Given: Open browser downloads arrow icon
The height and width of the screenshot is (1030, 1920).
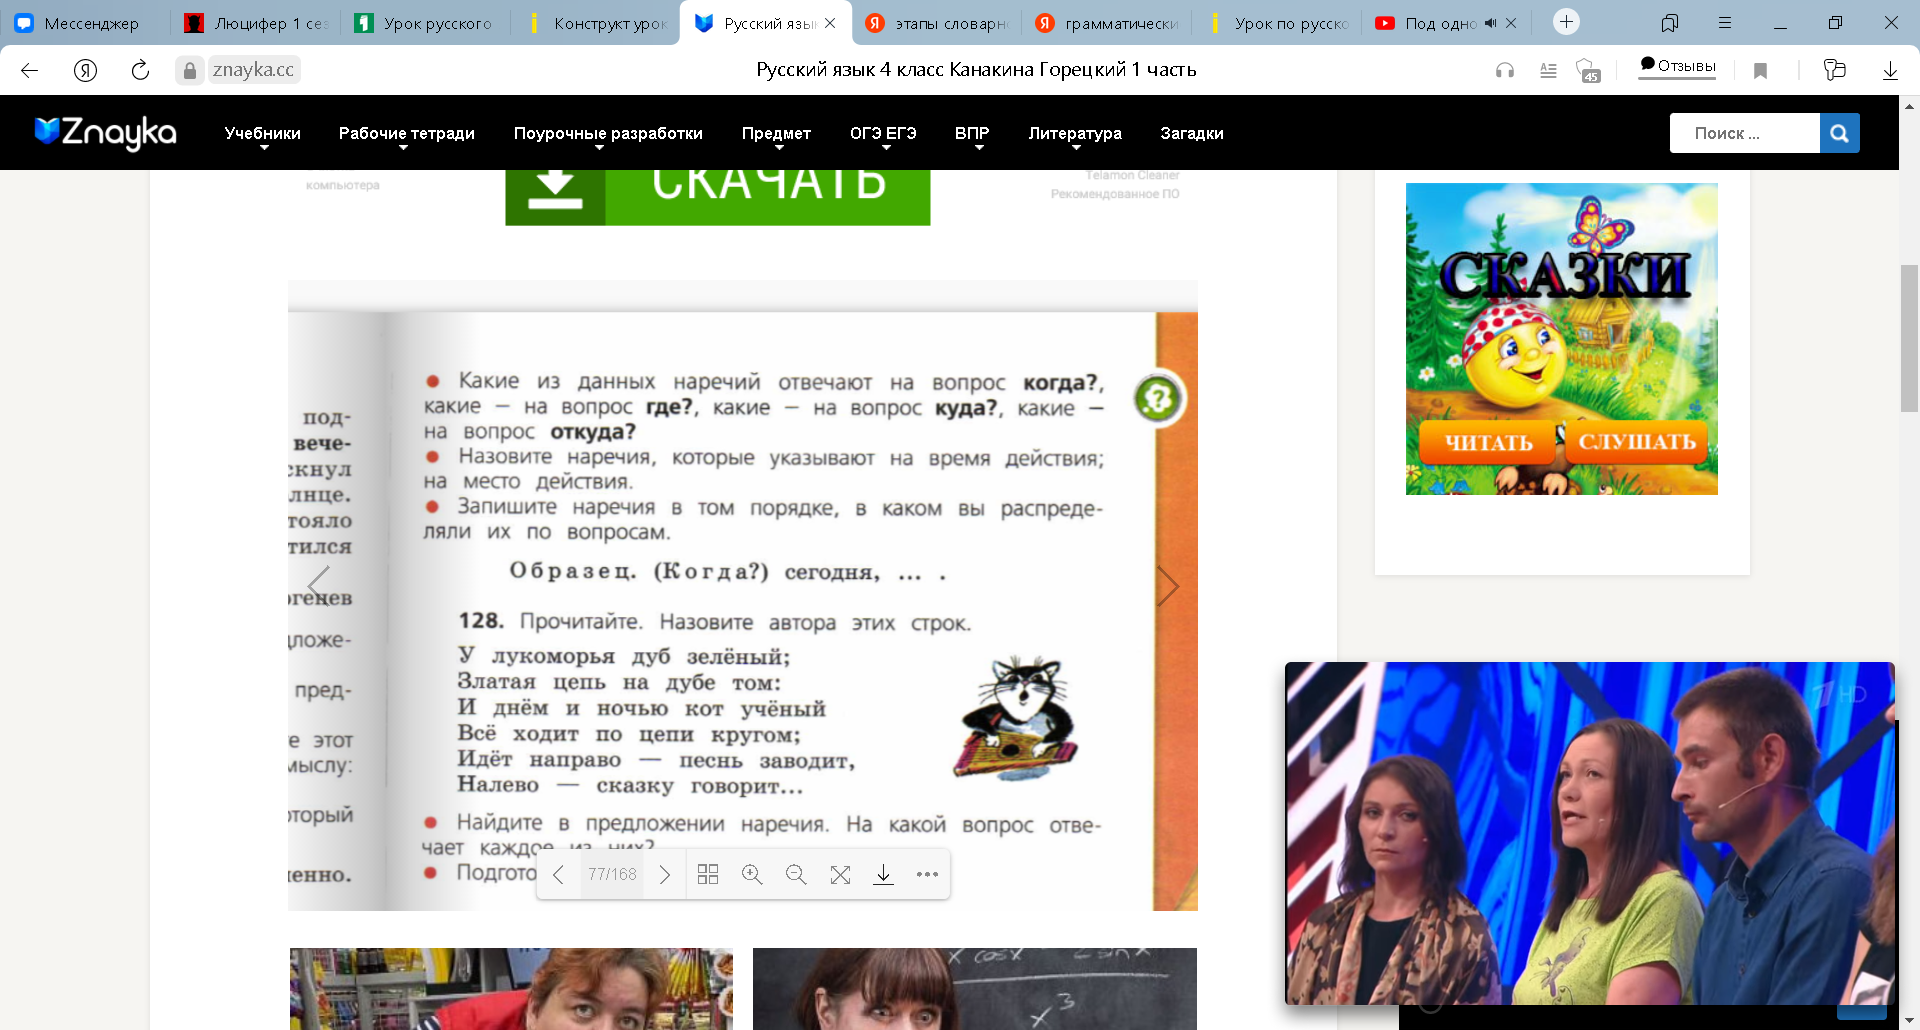Looking at the screenshot, I should 1890,70.
